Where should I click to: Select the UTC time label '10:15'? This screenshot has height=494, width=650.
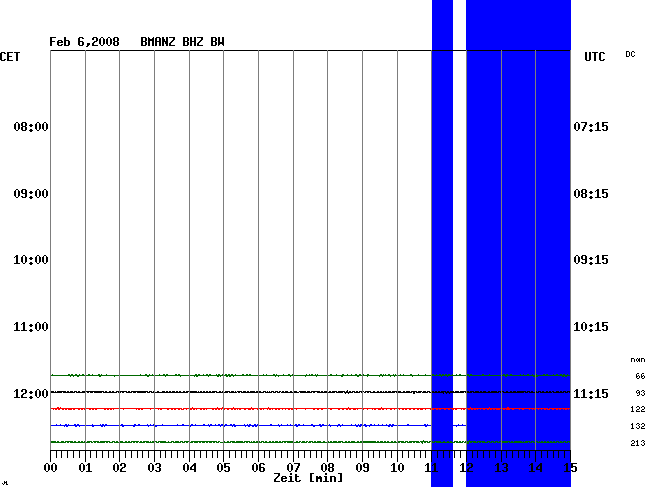point(591,327)
